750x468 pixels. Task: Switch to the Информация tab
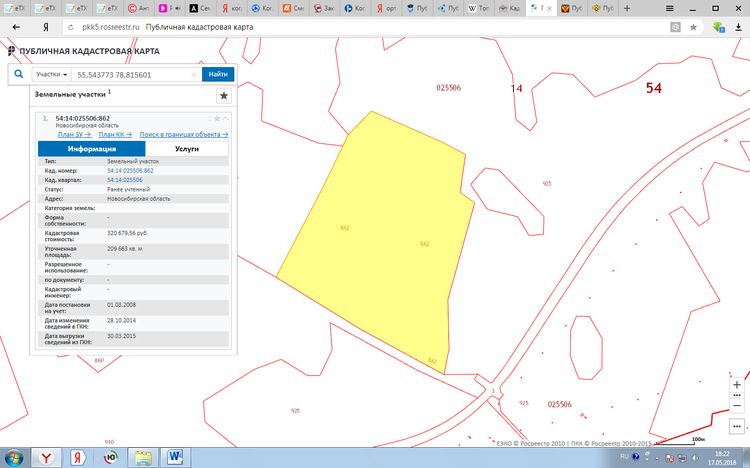pyautogui.click(x=91, y=149)
